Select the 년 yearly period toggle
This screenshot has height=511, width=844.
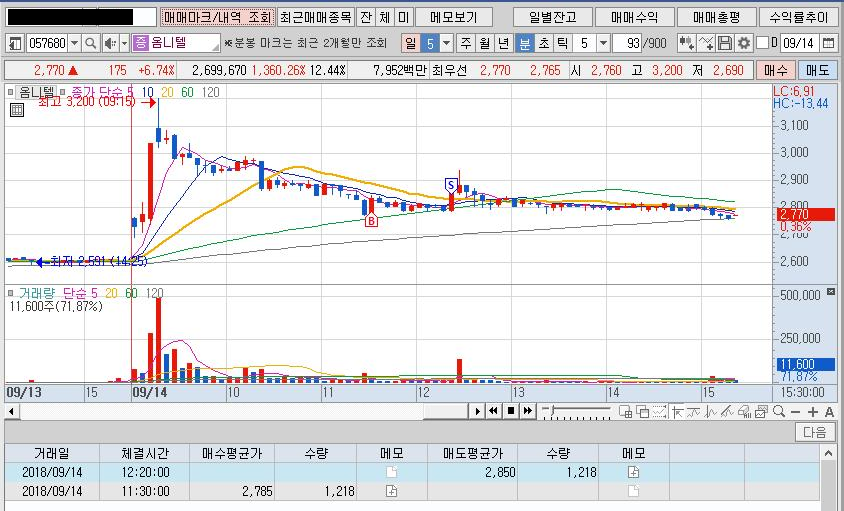[x=503, y=43]
